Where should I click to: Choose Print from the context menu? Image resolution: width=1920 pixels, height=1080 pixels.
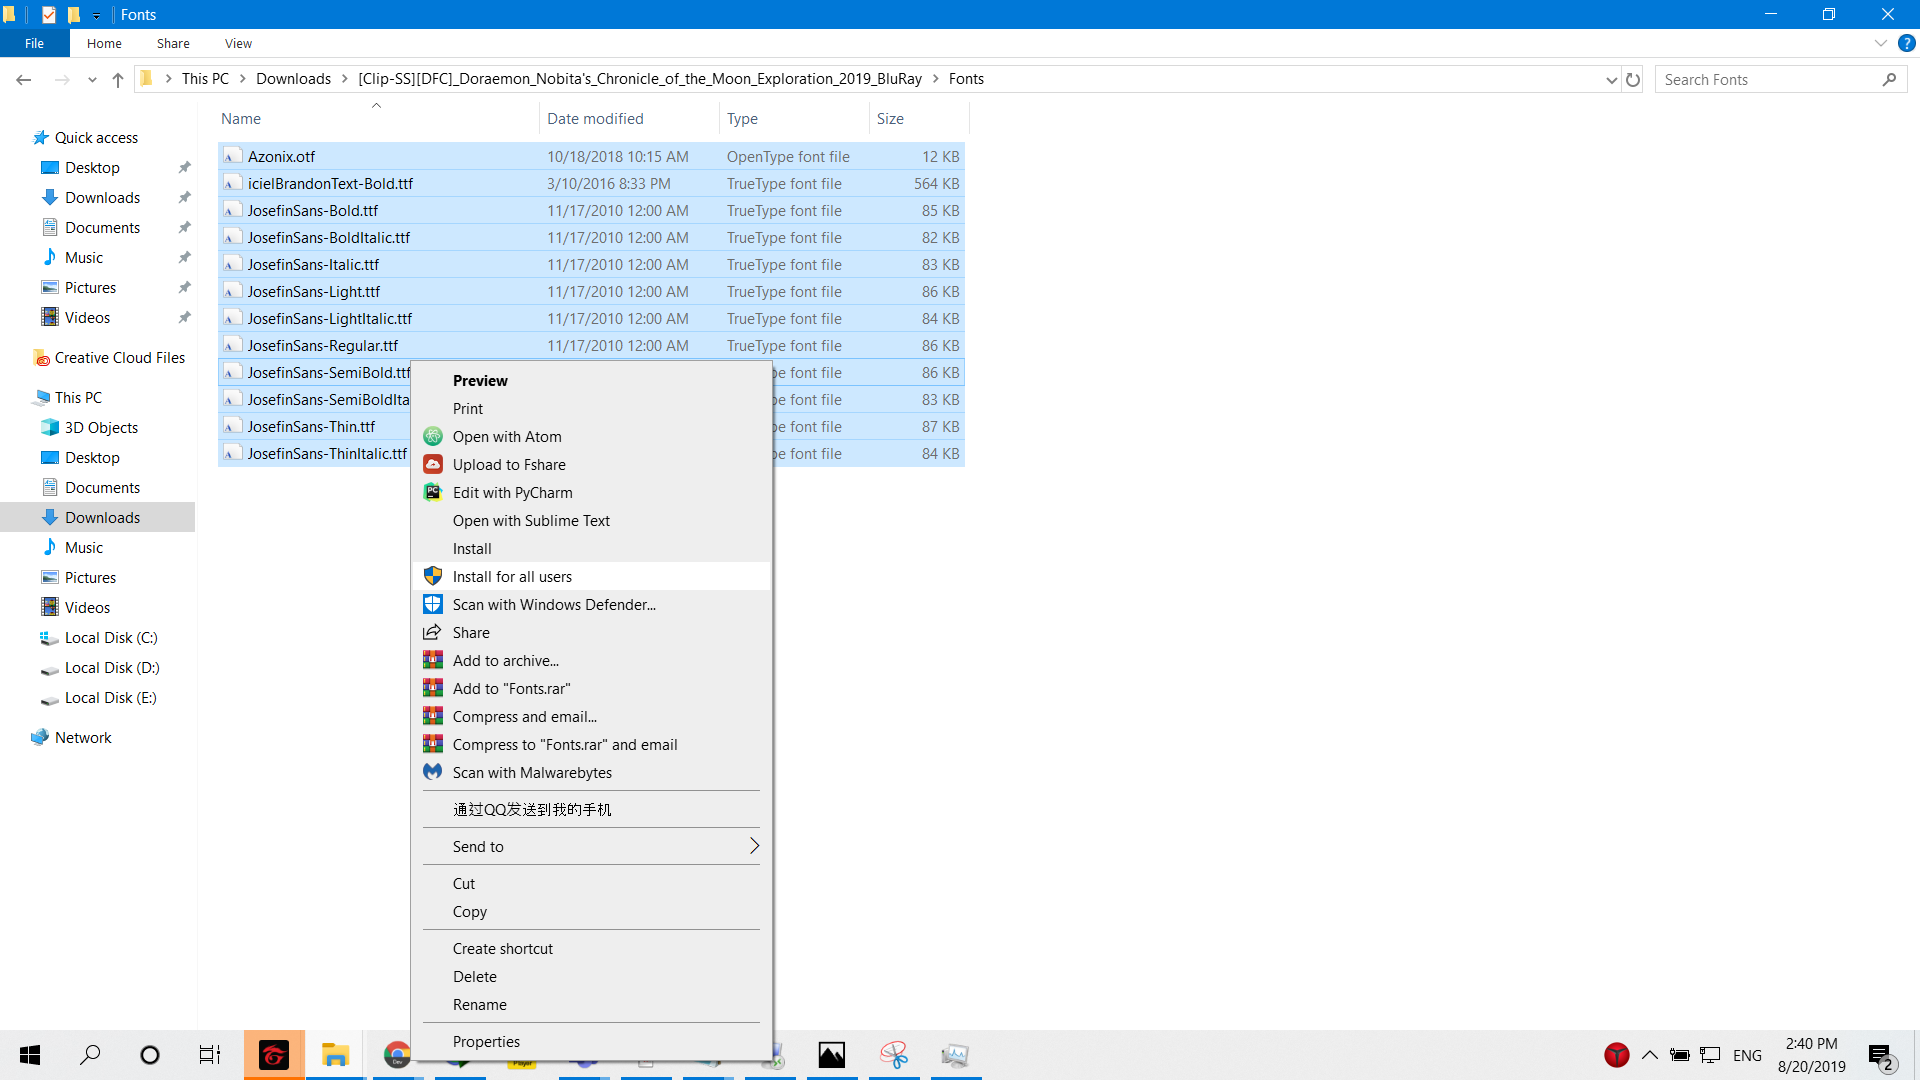[591, 409]
